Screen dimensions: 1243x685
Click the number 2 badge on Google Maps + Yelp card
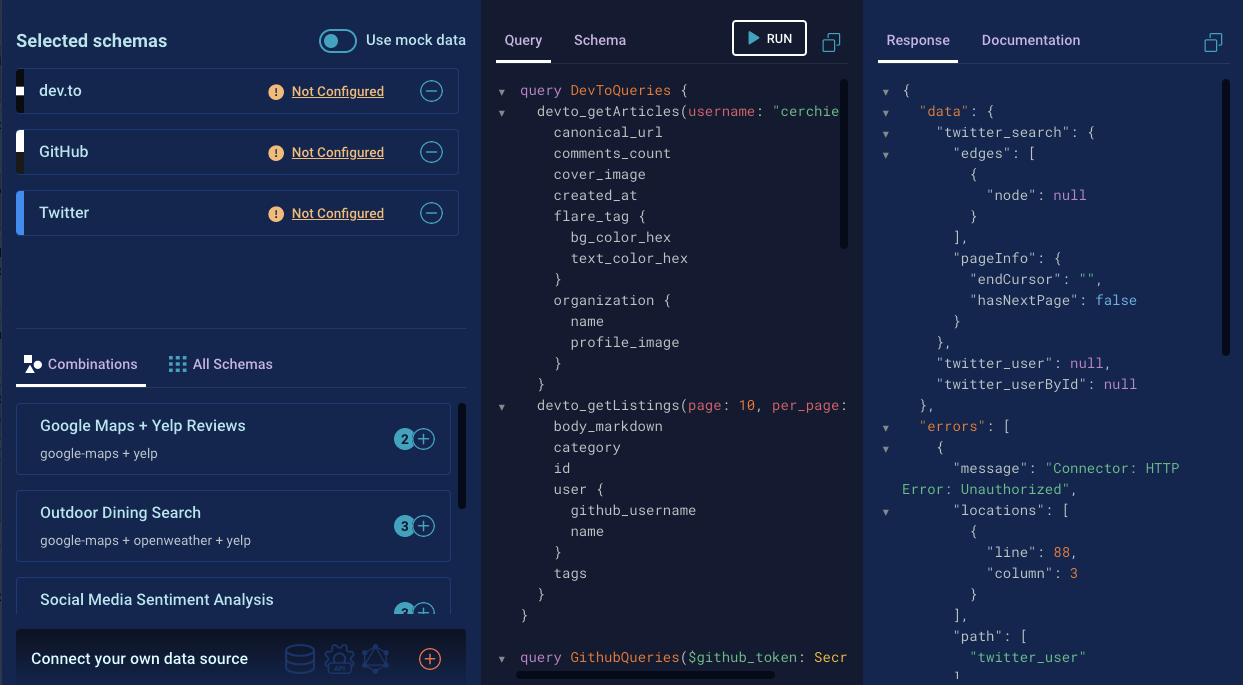point(405,439)
